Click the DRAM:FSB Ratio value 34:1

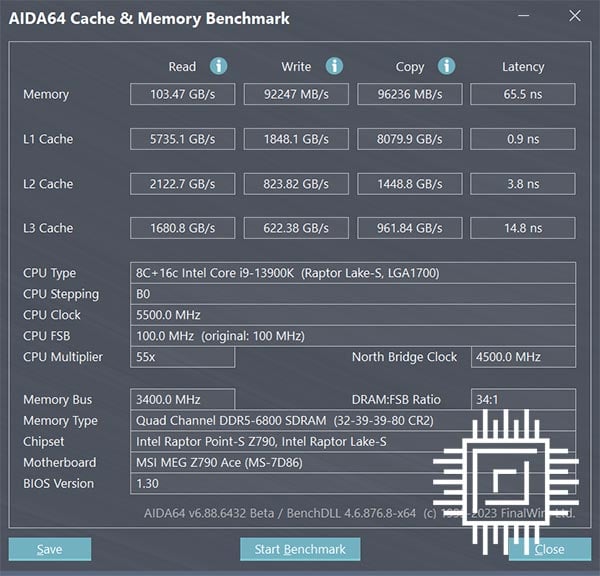(x=523, y=400)
